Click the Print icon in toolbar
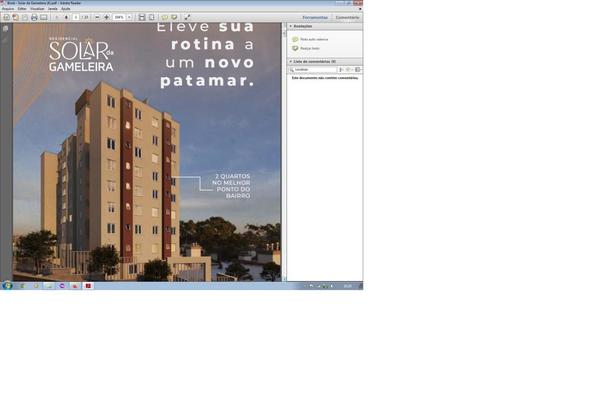 34,17
